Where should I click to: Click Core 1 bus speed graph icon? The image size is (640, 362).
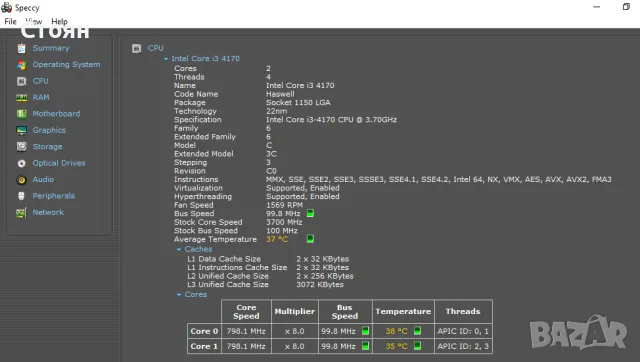click(x=365, y=346)
